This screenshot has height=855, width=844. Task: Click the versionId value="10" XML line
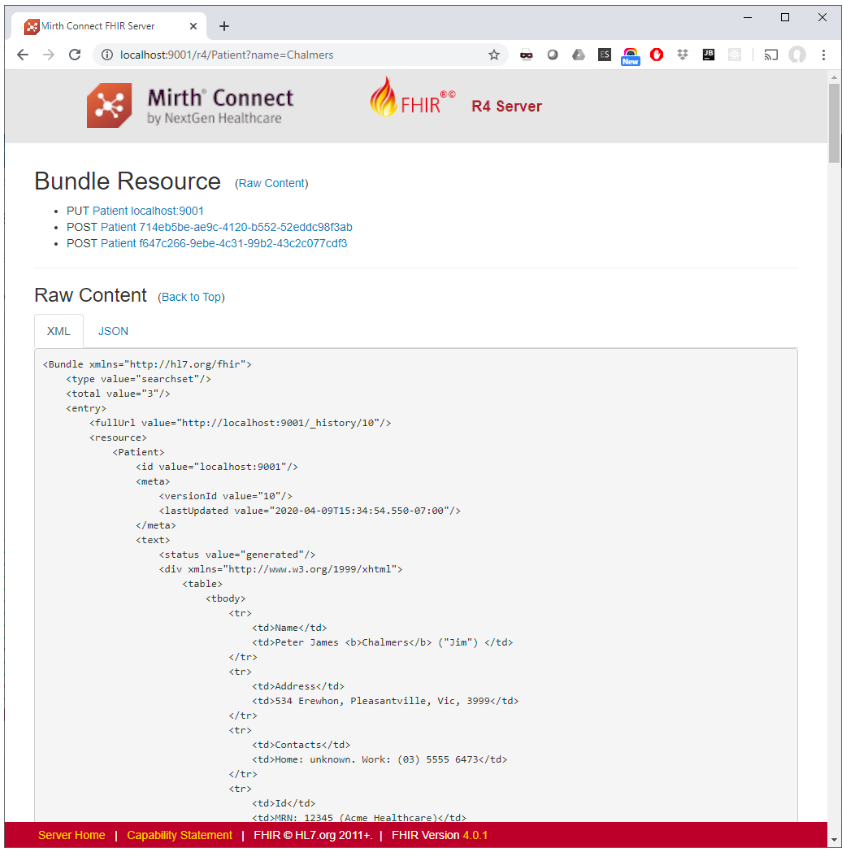[x=226, y=496]
